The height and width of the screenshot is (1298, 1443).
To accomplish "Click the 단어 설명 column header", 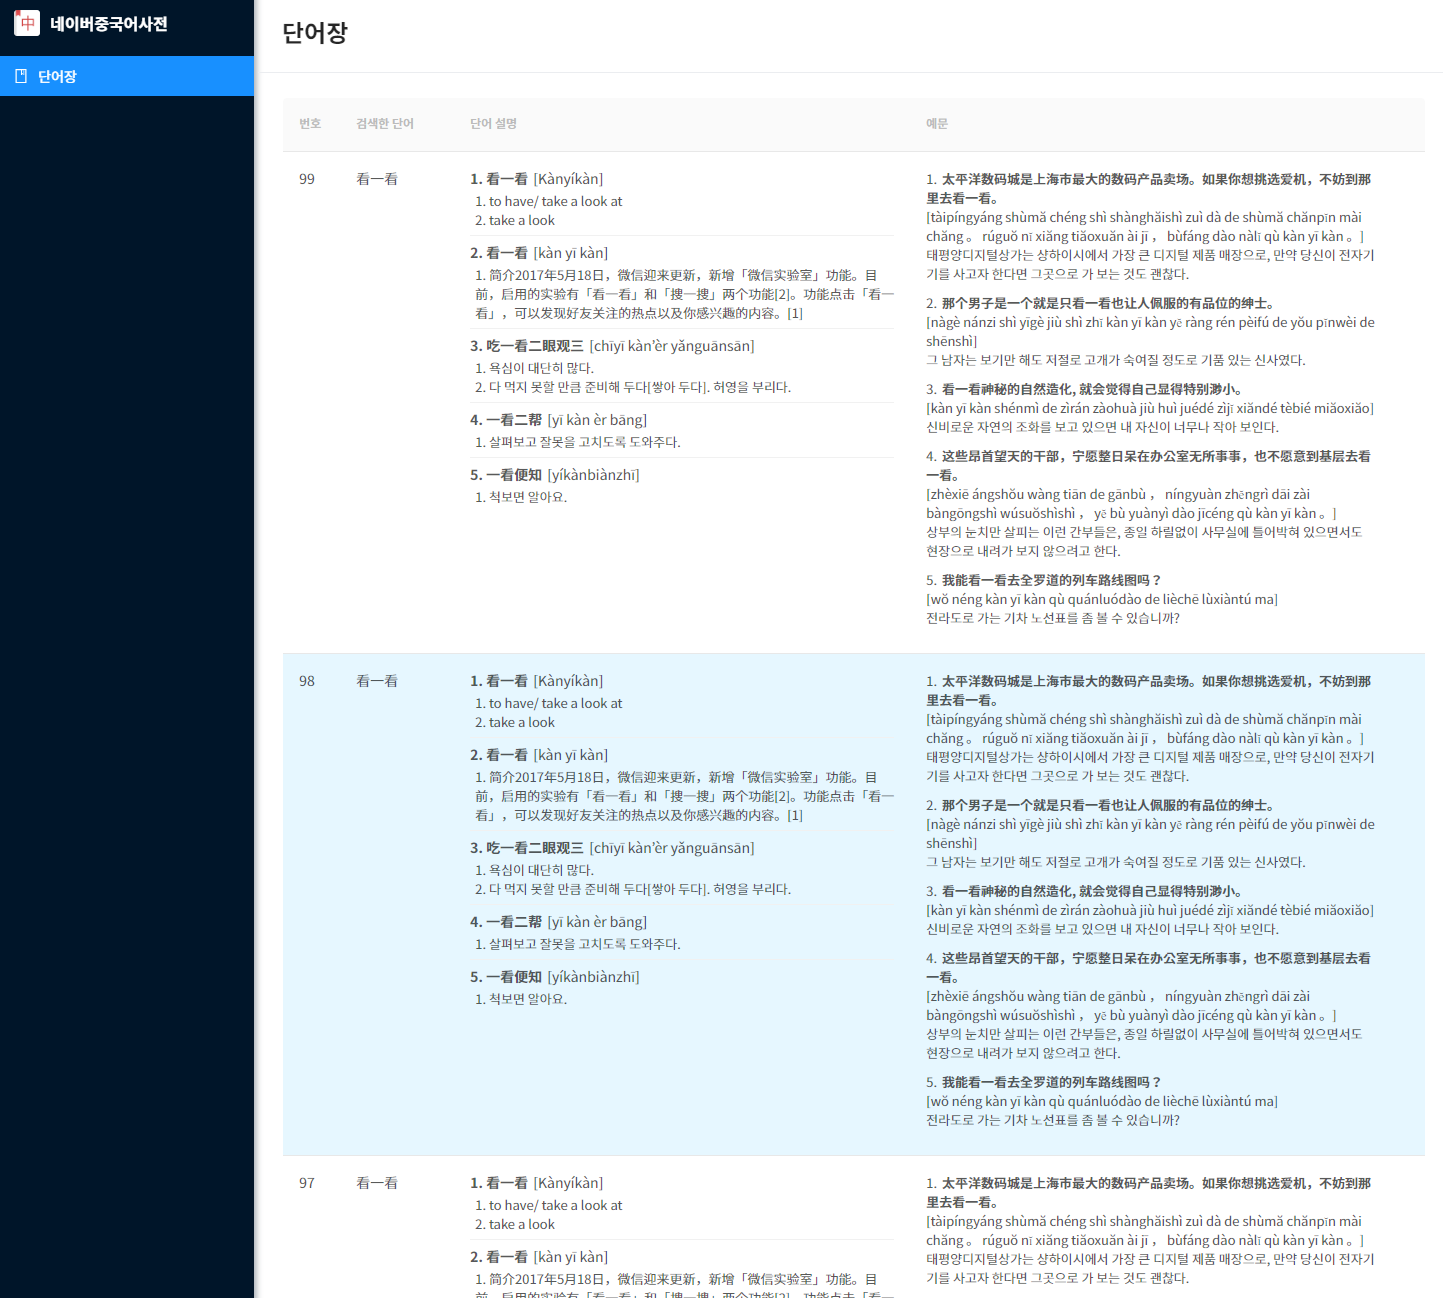I will pos(494,124).
